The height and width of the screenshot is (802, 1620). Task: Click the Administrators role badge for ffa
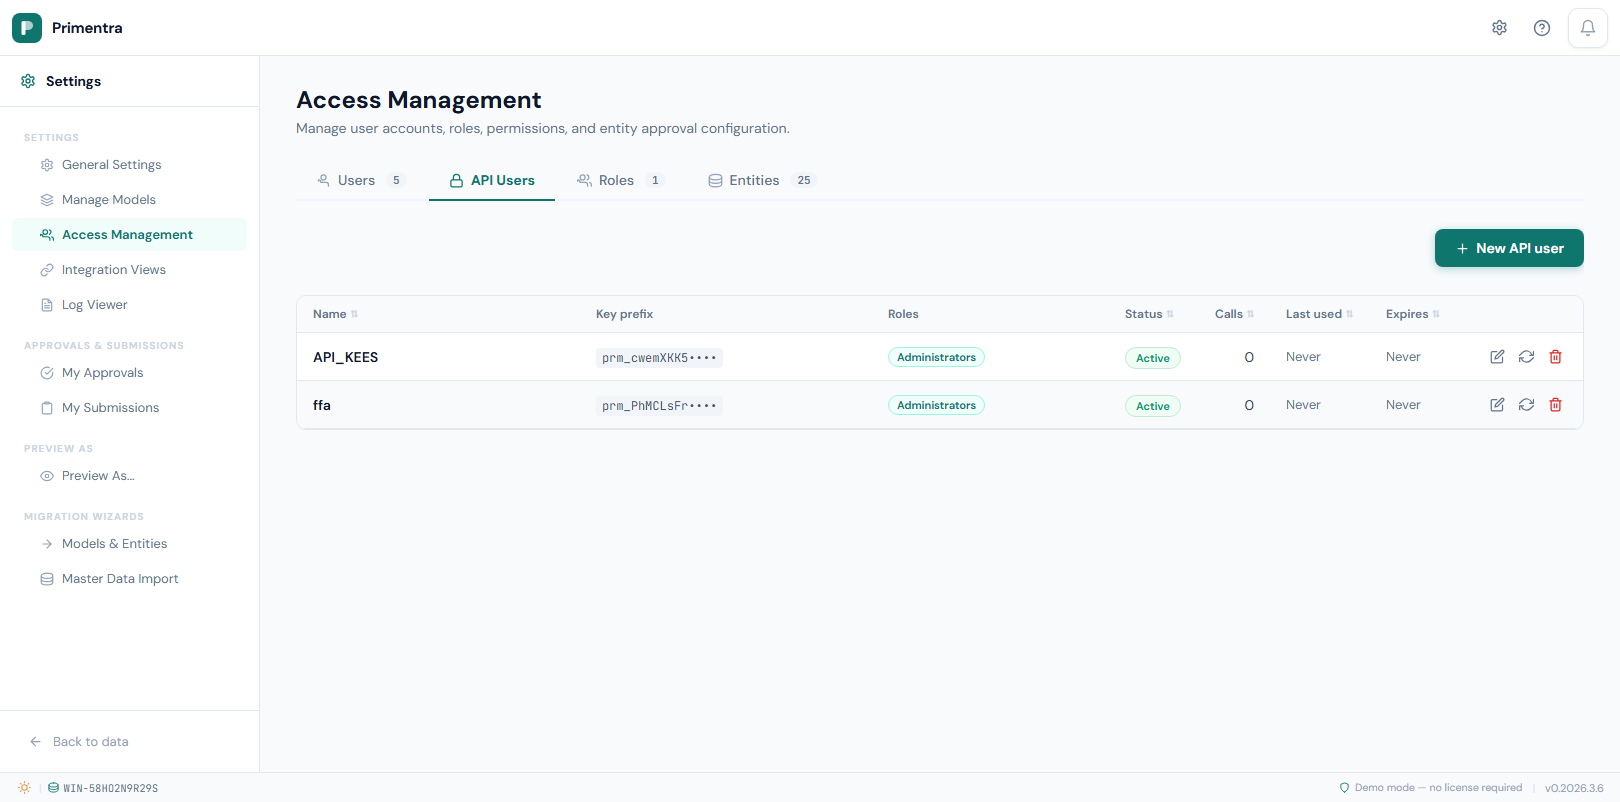click(x=936, y=405)
